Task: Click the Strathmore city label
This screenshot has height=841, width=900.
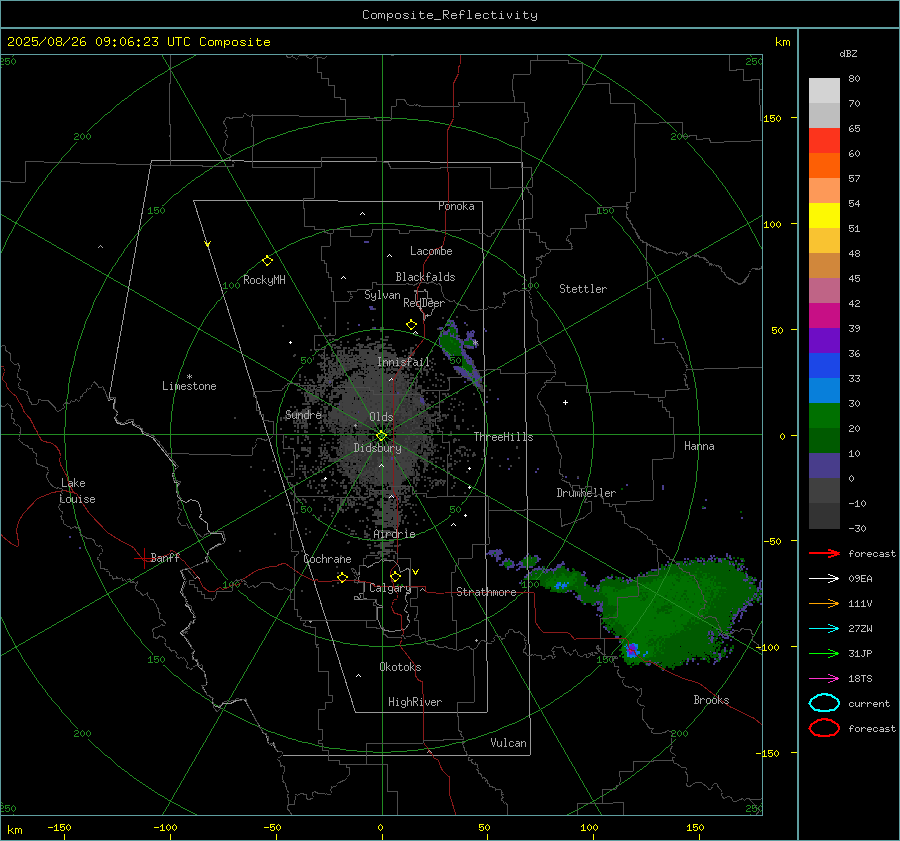Action: point(486,592)
